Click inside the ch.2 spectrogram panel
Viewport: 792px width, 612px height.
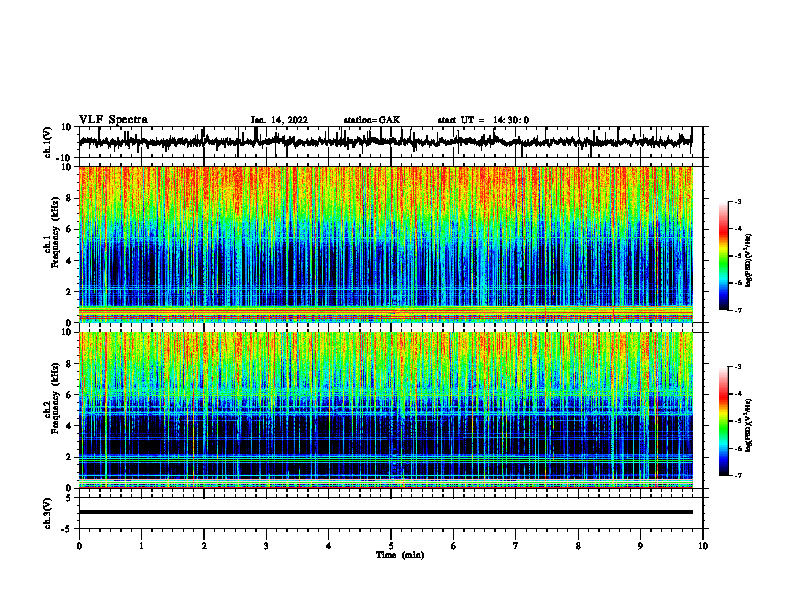(x=385, y=410)
